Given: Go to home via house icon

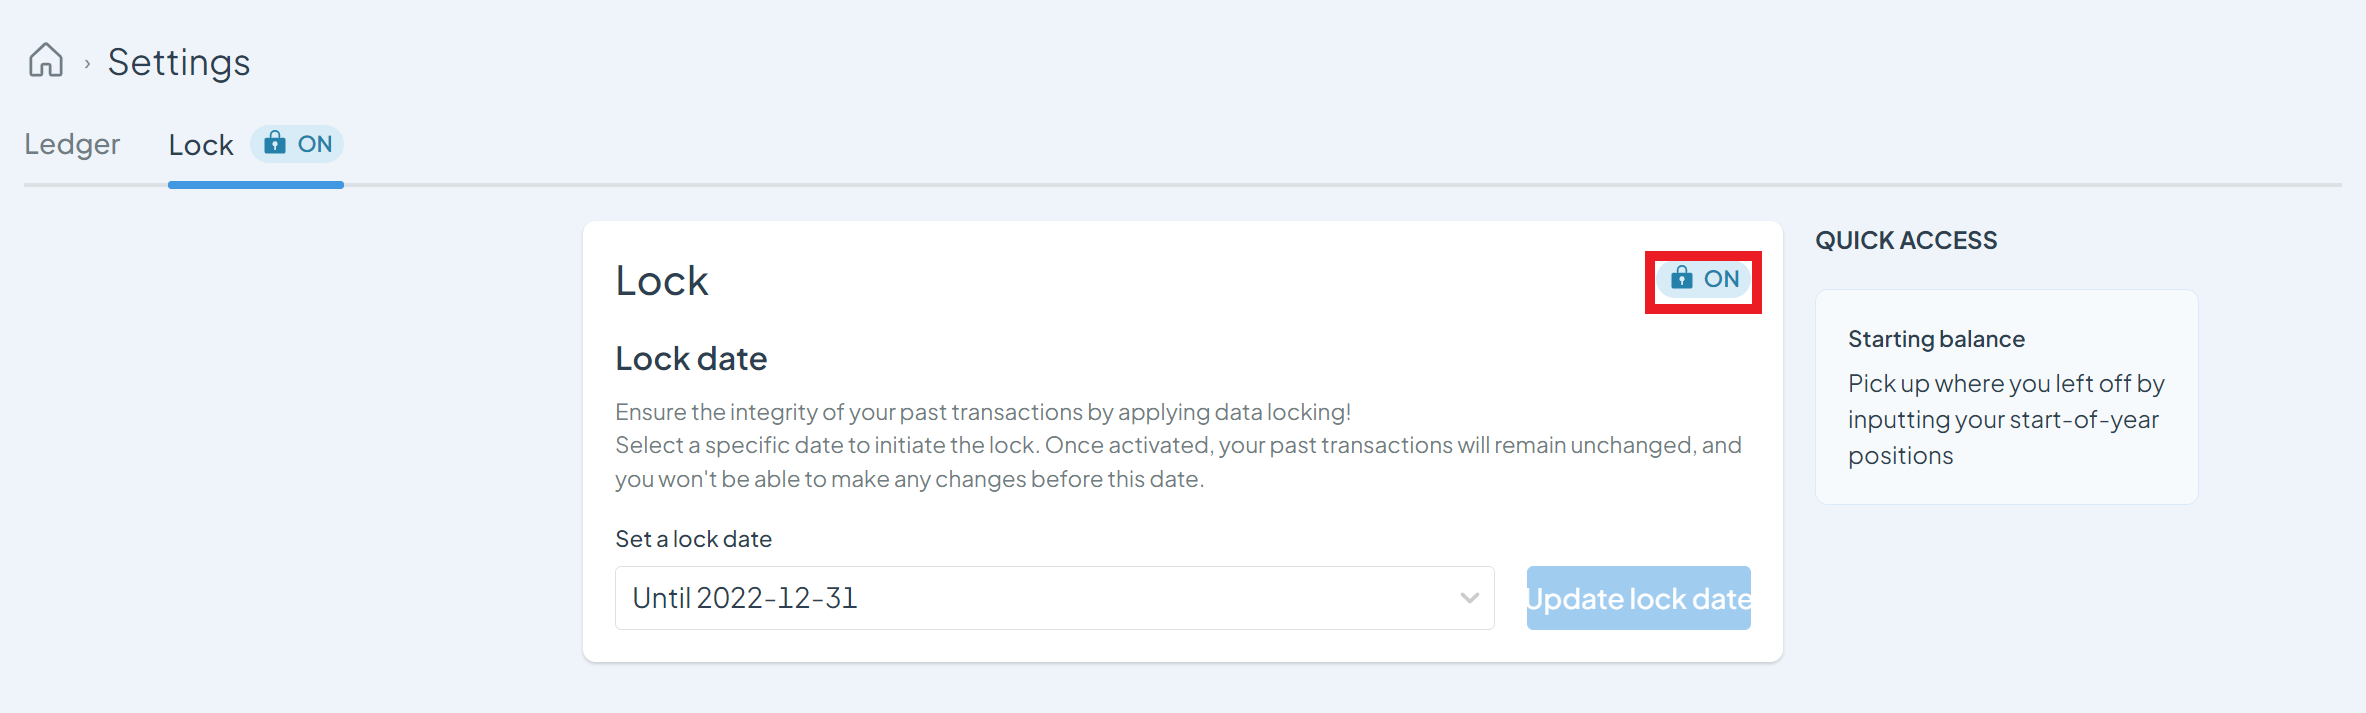Looking at the screenshot, I should pyautogui.click(x=46, y=61).
